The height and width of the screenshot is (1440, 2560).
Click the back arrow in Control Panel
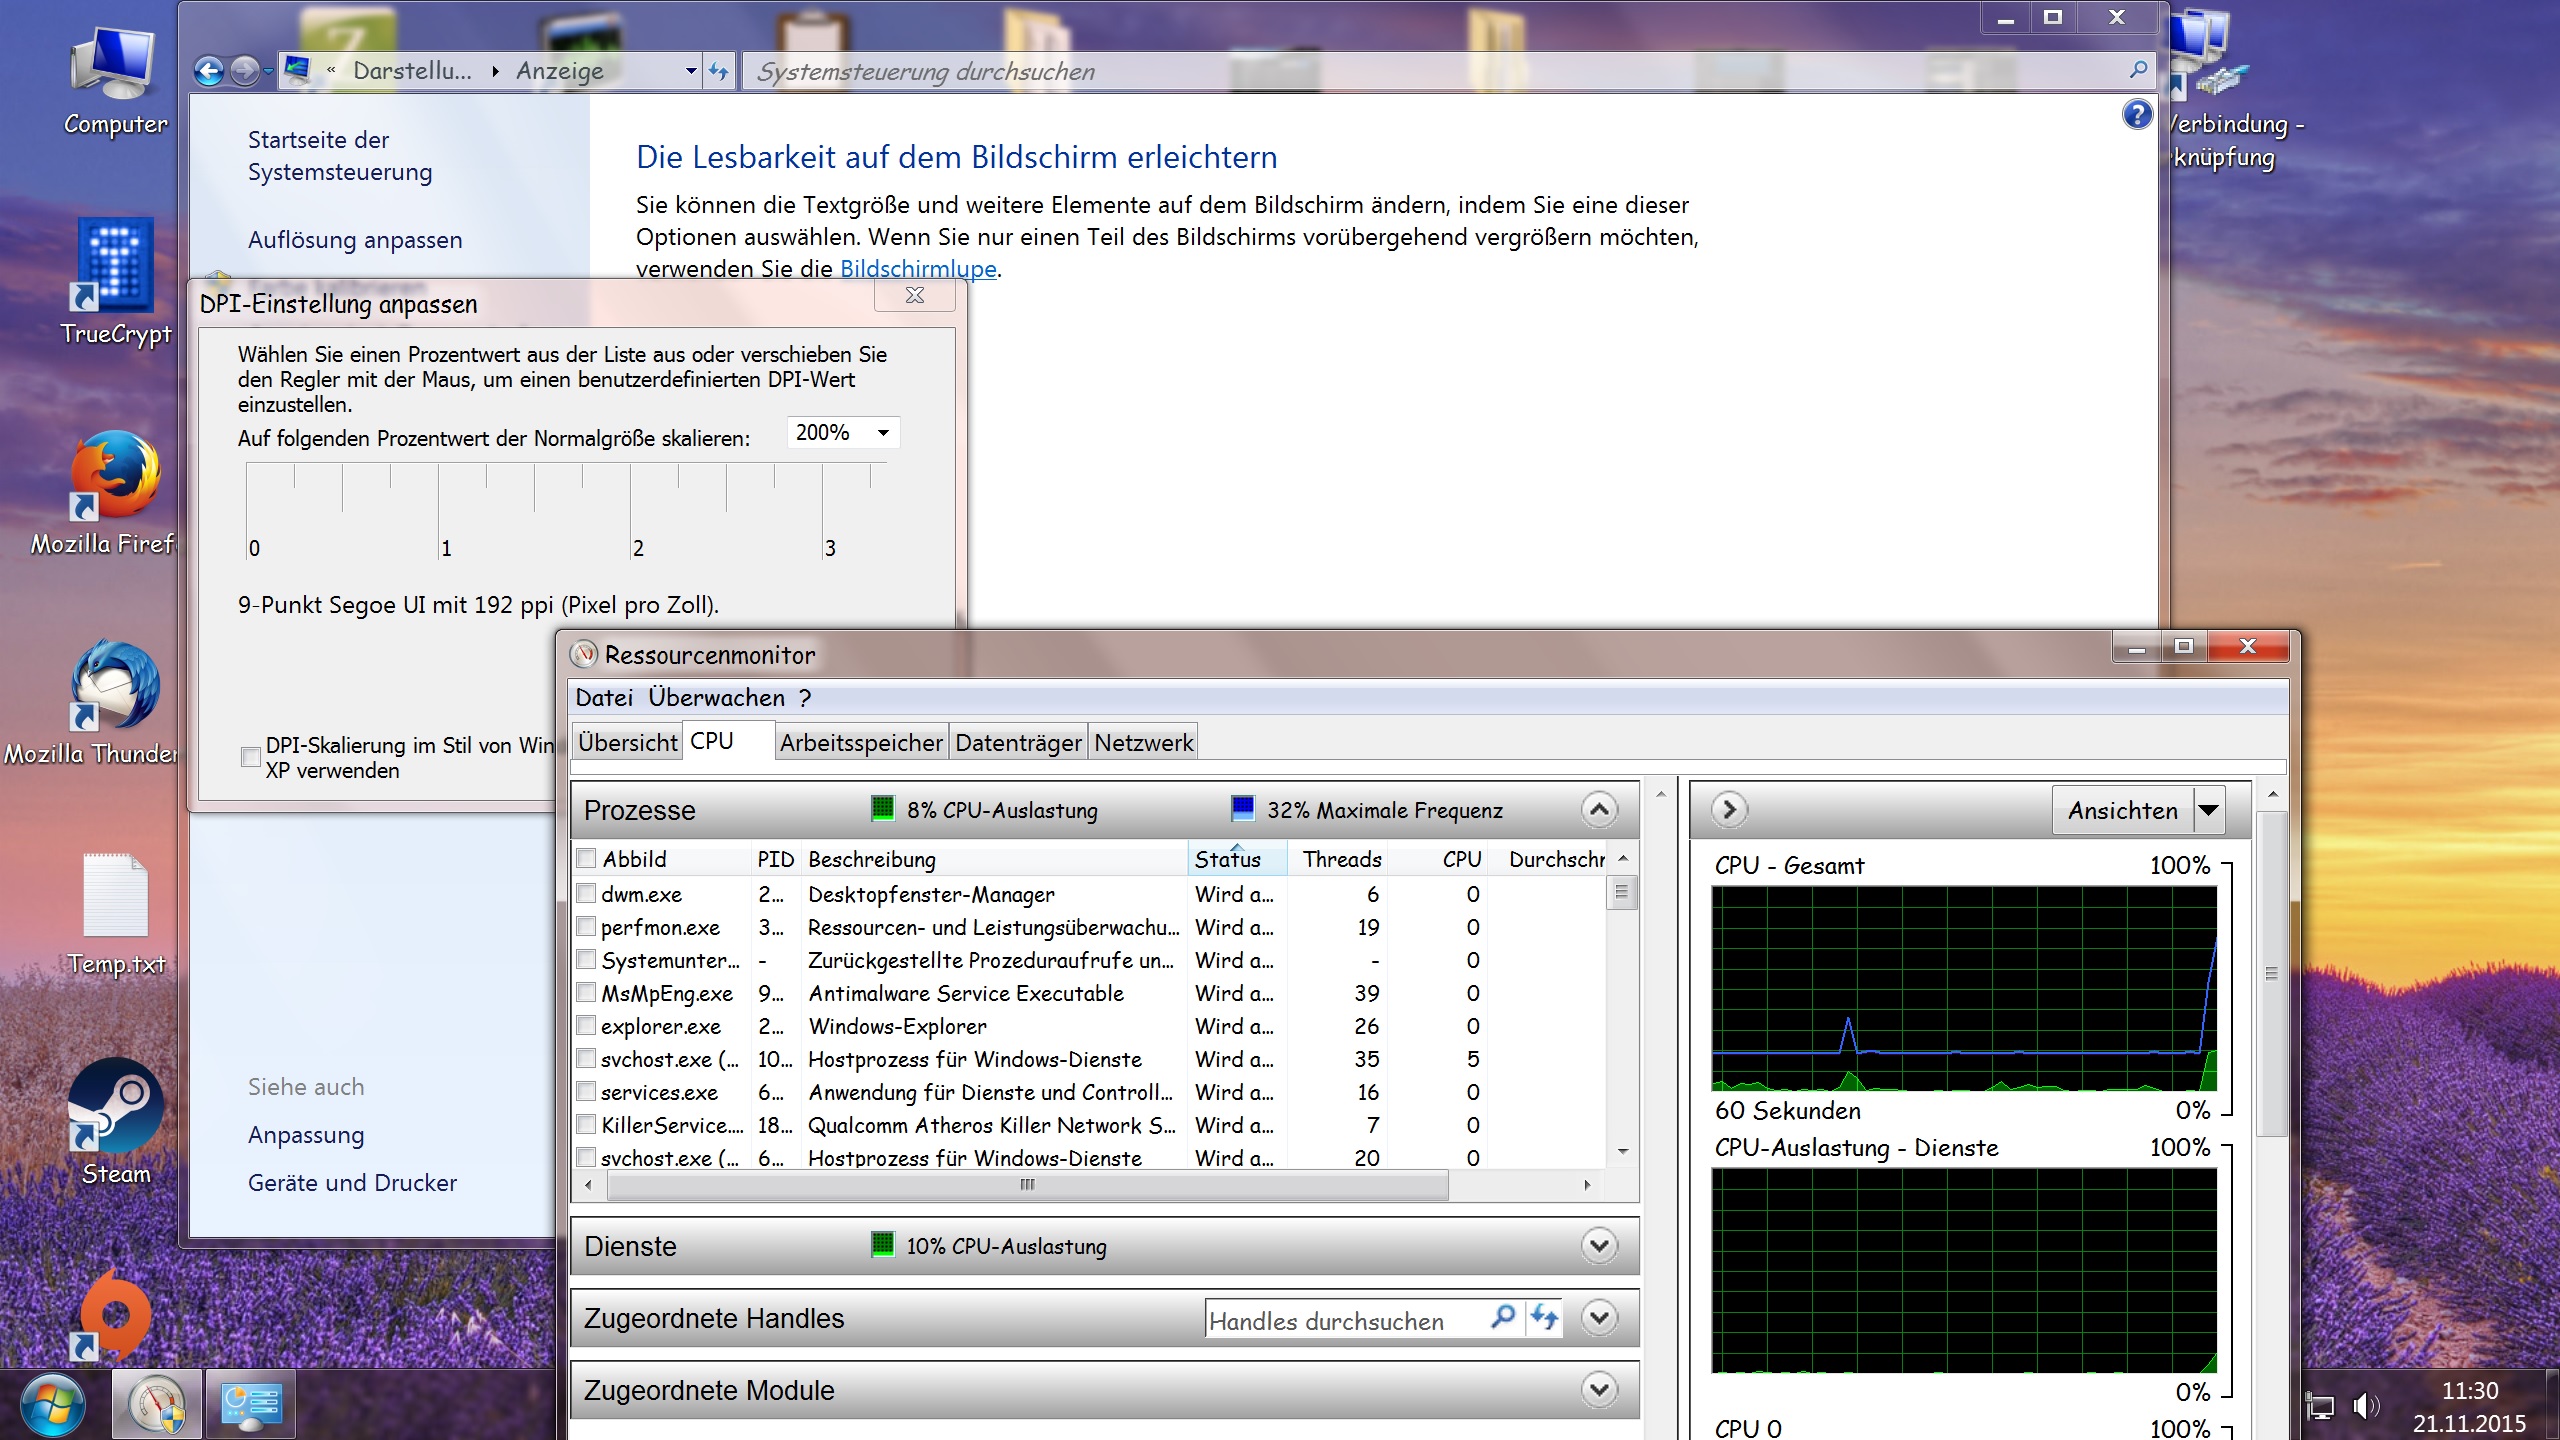[x=209, y=71]
